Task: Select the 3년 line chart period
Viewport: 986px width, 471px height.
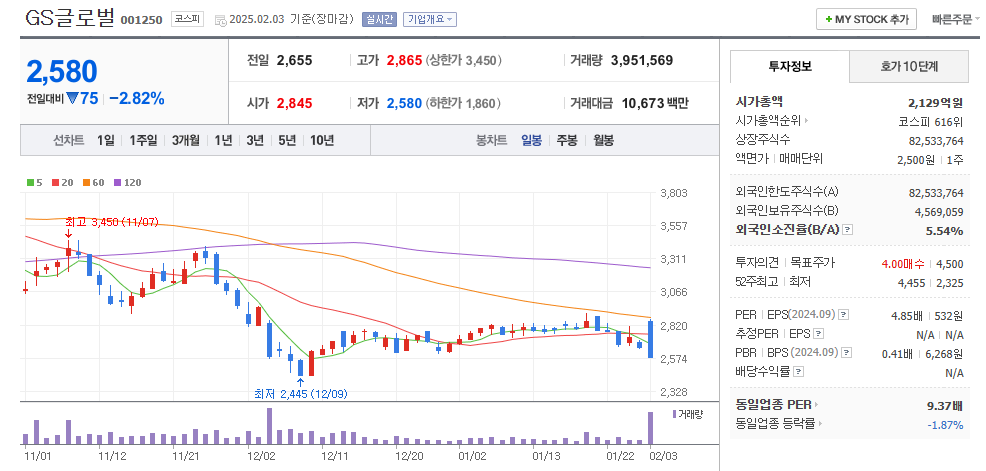Action: [x=255, y=140]
